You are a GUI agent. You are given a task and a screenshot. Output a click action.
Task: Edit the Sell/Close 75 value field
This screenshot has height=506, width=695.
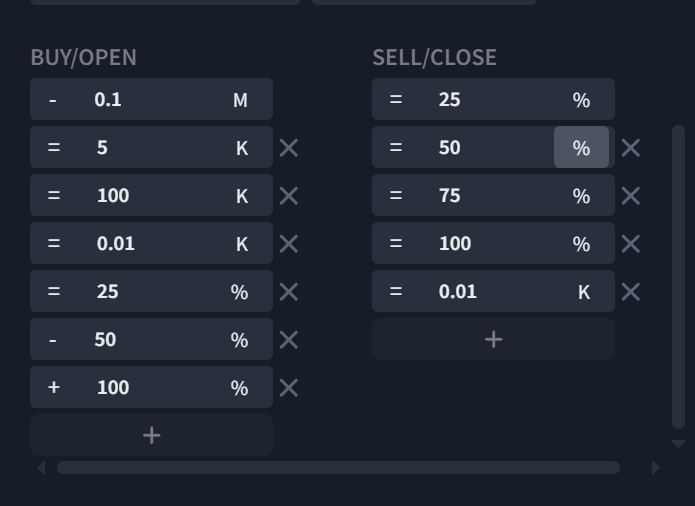(x=490, y=196)
